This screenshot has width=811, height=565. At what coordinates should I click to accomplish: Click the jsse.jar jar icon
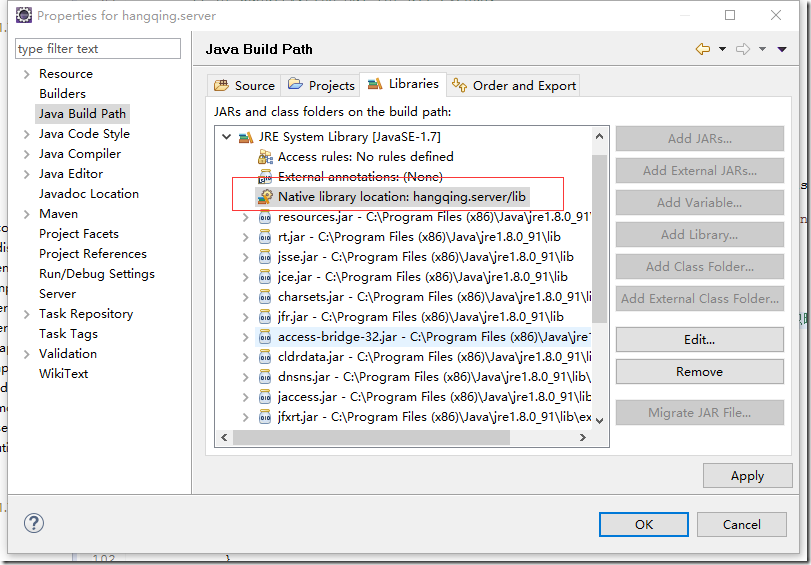265,257
